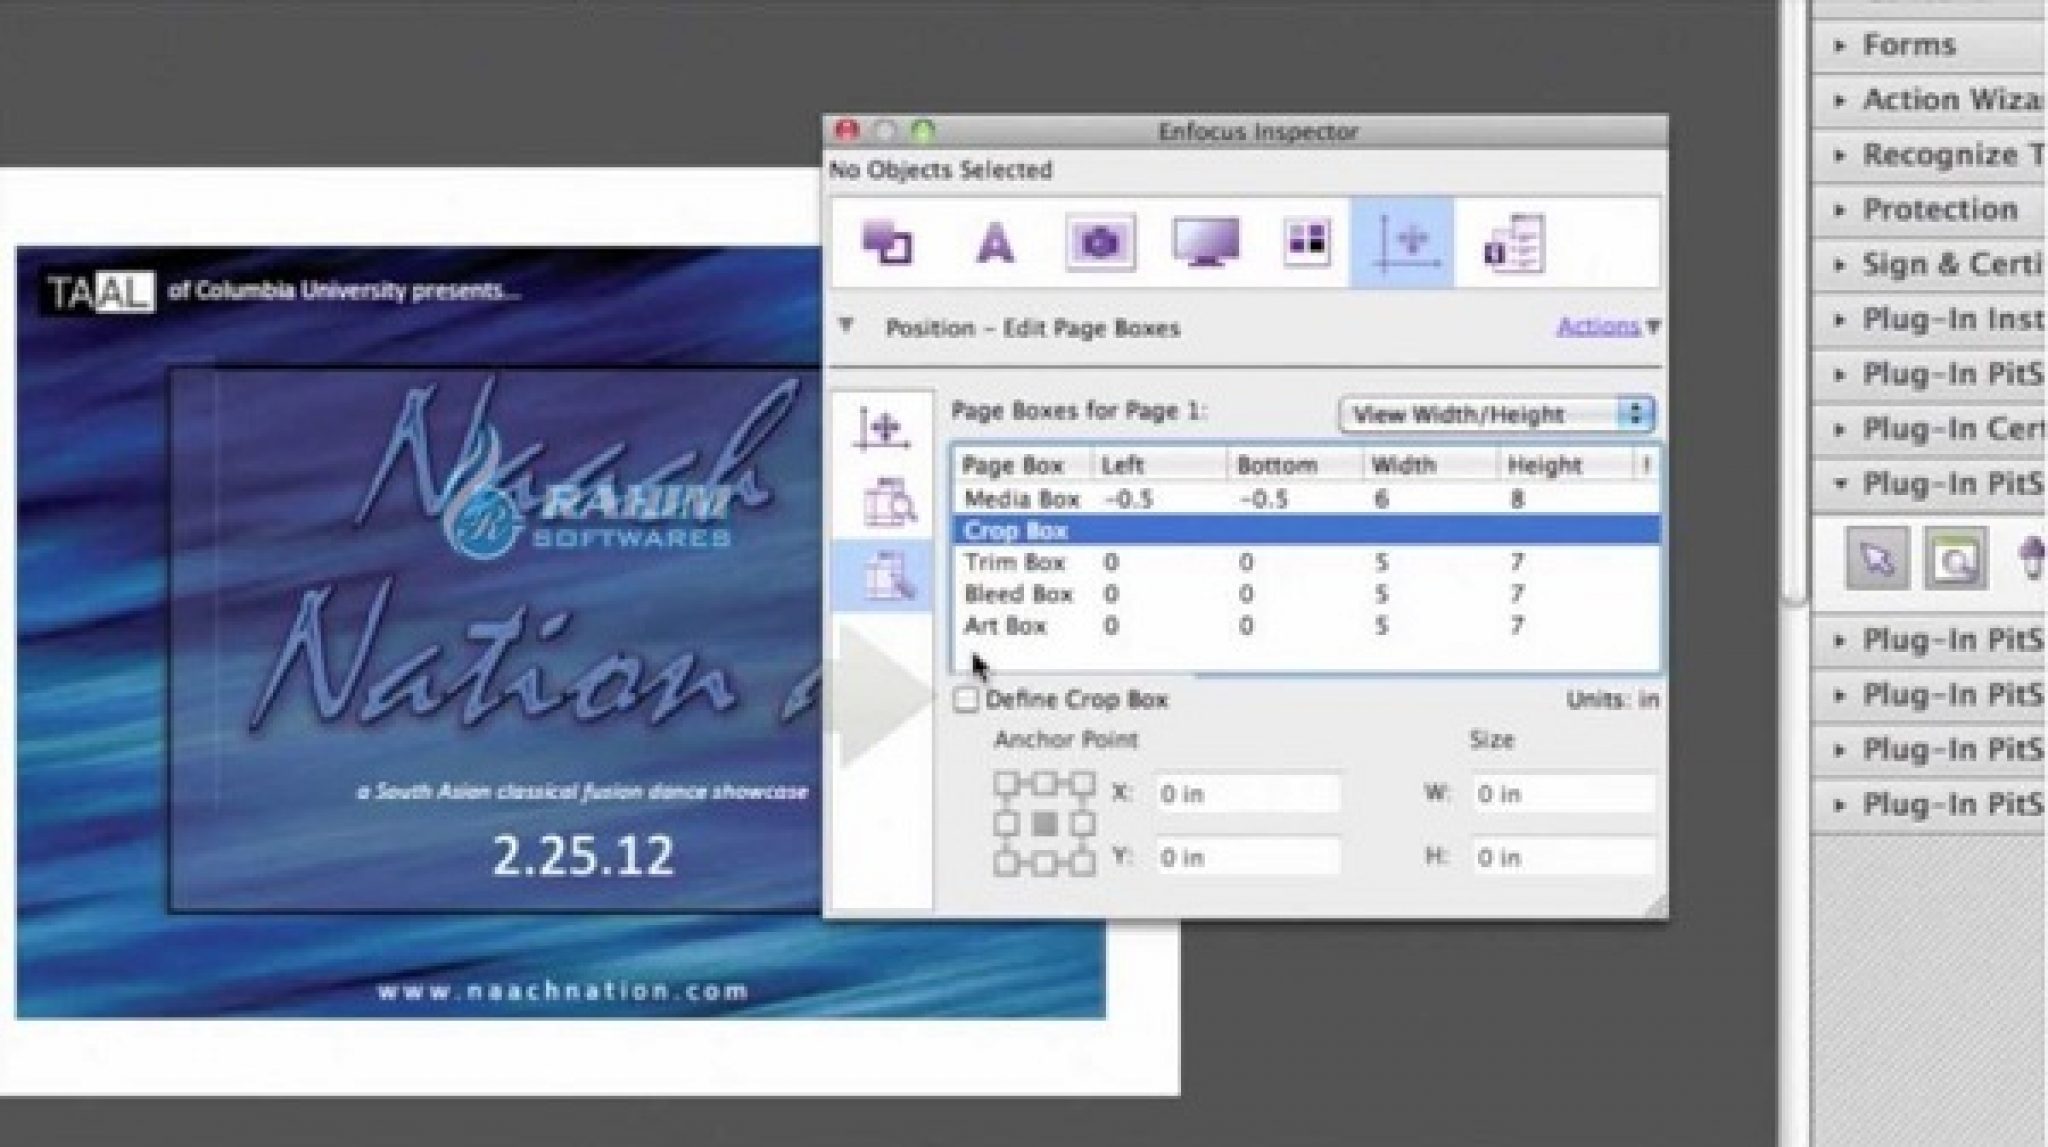The image size is (2048, 1147).
Task: Open the Prepress monitor icon
Action: point(1206,242)
